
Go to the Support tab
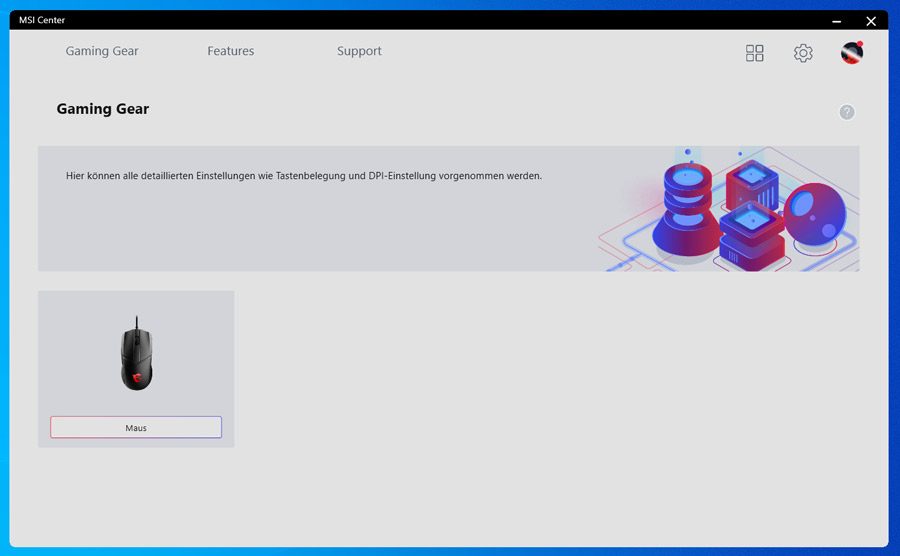pos(359,51)
